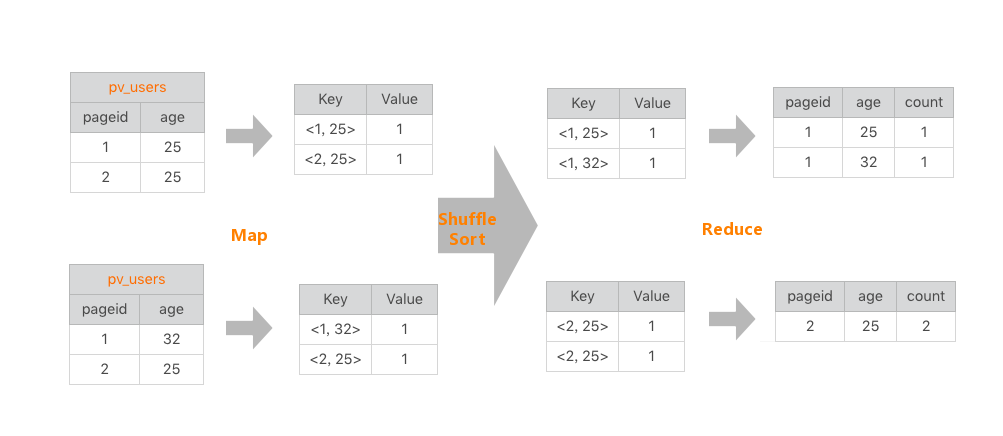
Task: Select the age header in the top pv_users table
Action: pyautogui.click(x=172, y=117)
